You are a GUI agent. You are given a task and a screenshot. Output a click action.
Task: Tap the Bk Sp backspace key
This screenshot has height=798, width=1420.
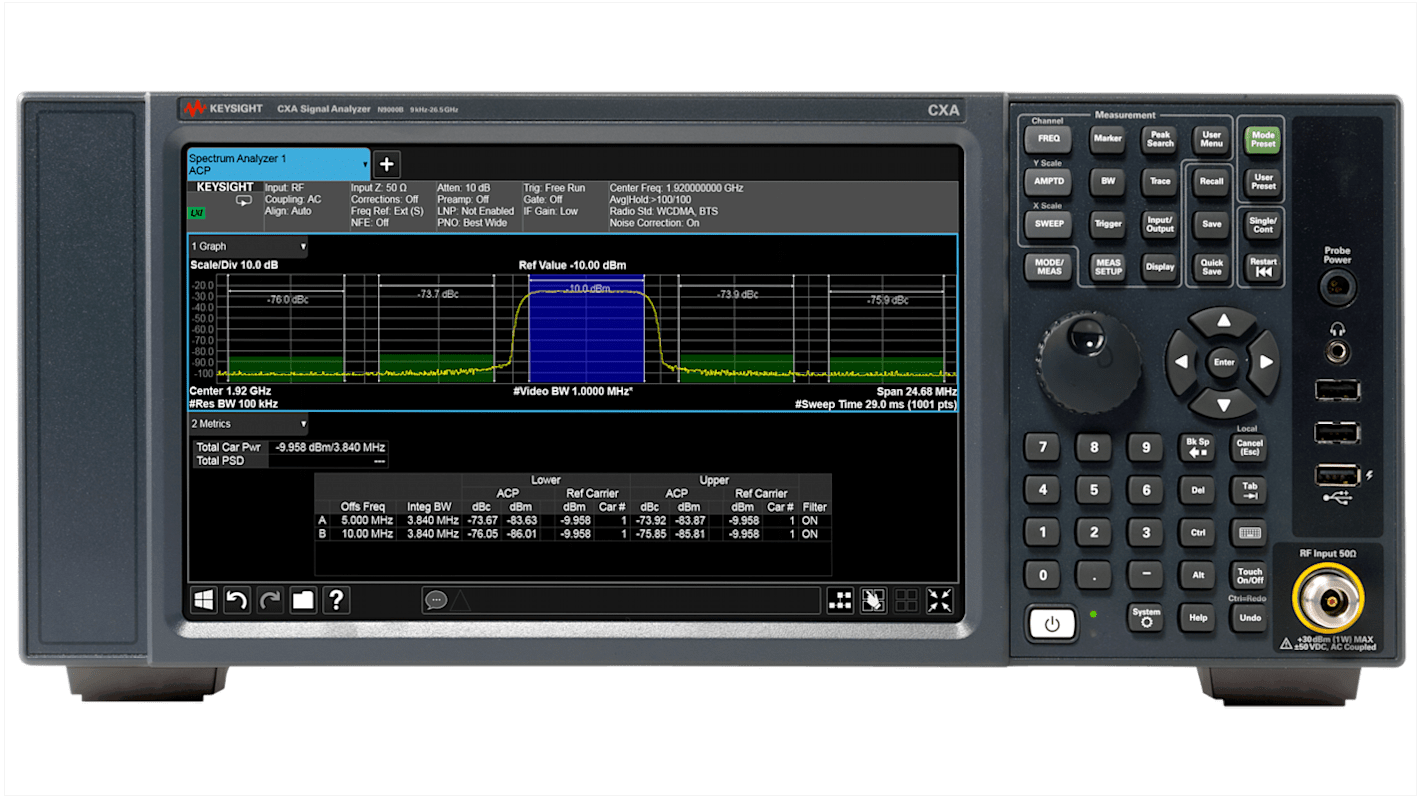point(1197,447)
